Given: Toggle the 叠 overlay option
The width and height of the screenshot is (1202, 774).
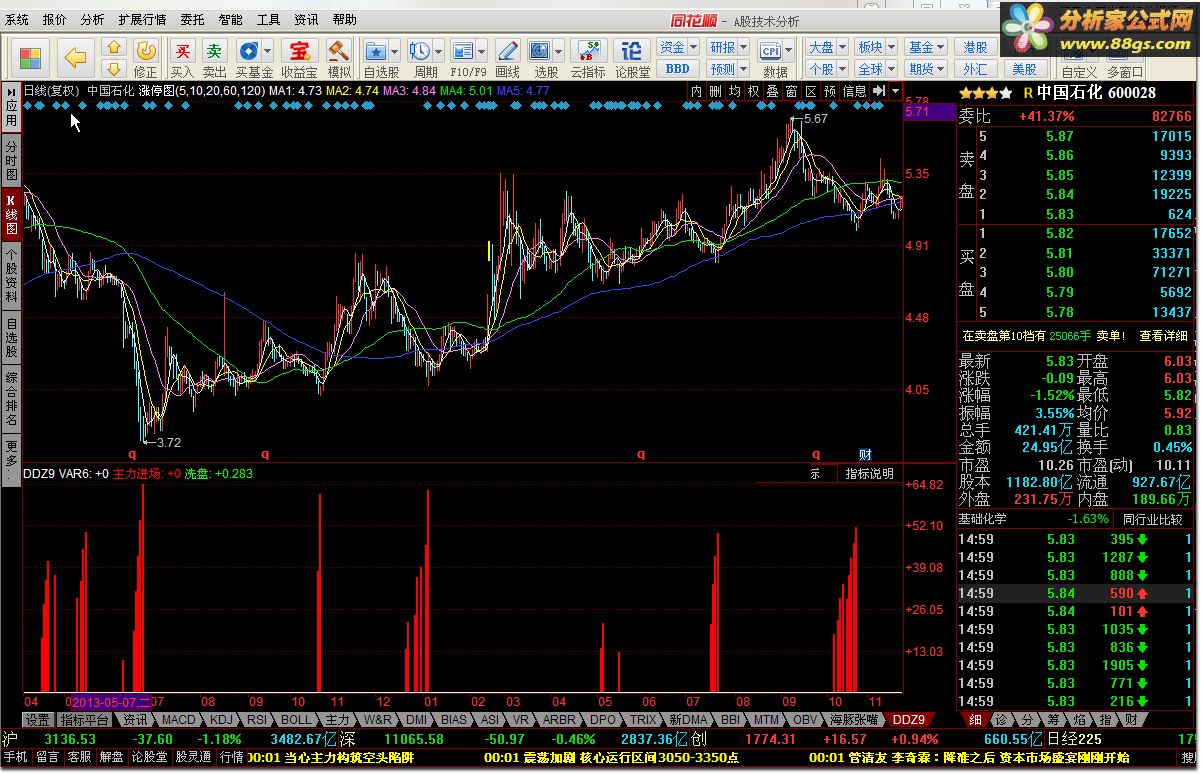Looking at the screenshot, I should coord(772,91).
